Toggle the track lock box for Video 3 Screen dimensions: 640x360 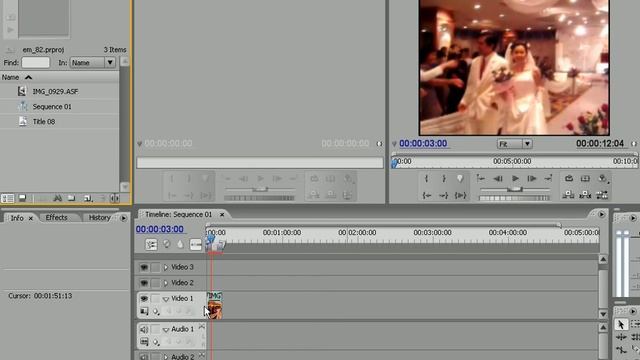[x=156, y=267]
